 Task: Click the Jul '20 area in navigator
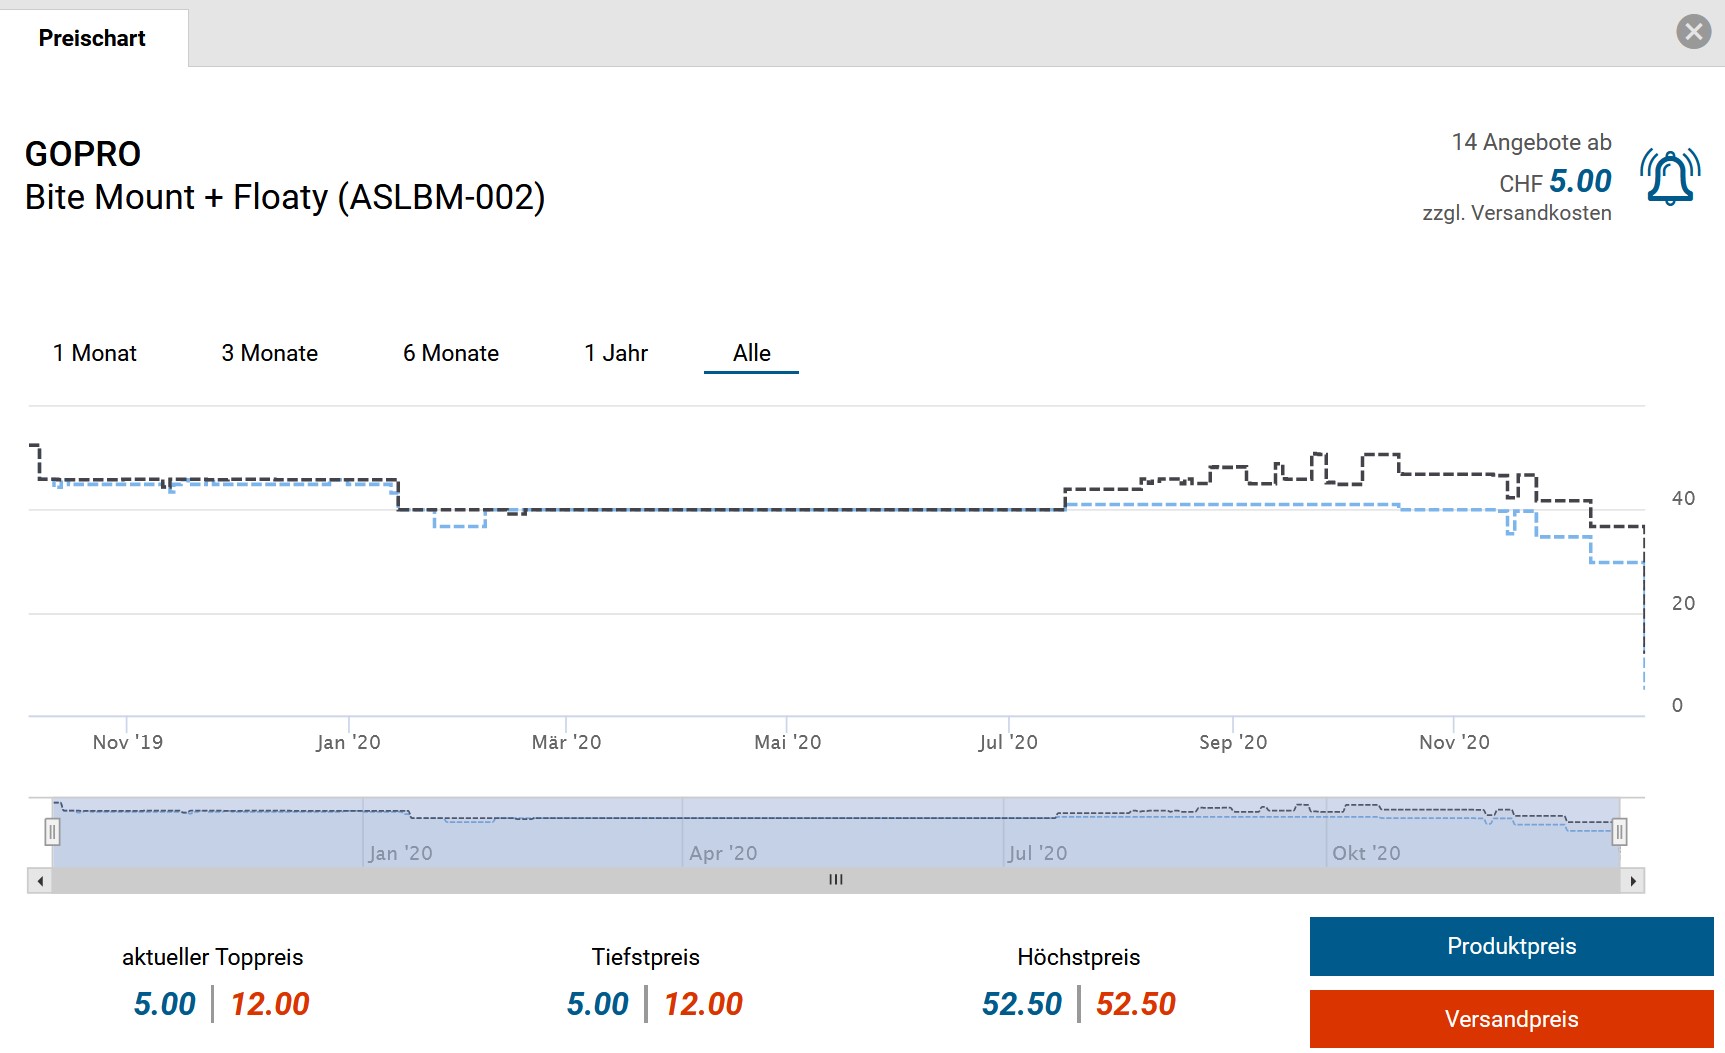click(x=1037, y=852)
